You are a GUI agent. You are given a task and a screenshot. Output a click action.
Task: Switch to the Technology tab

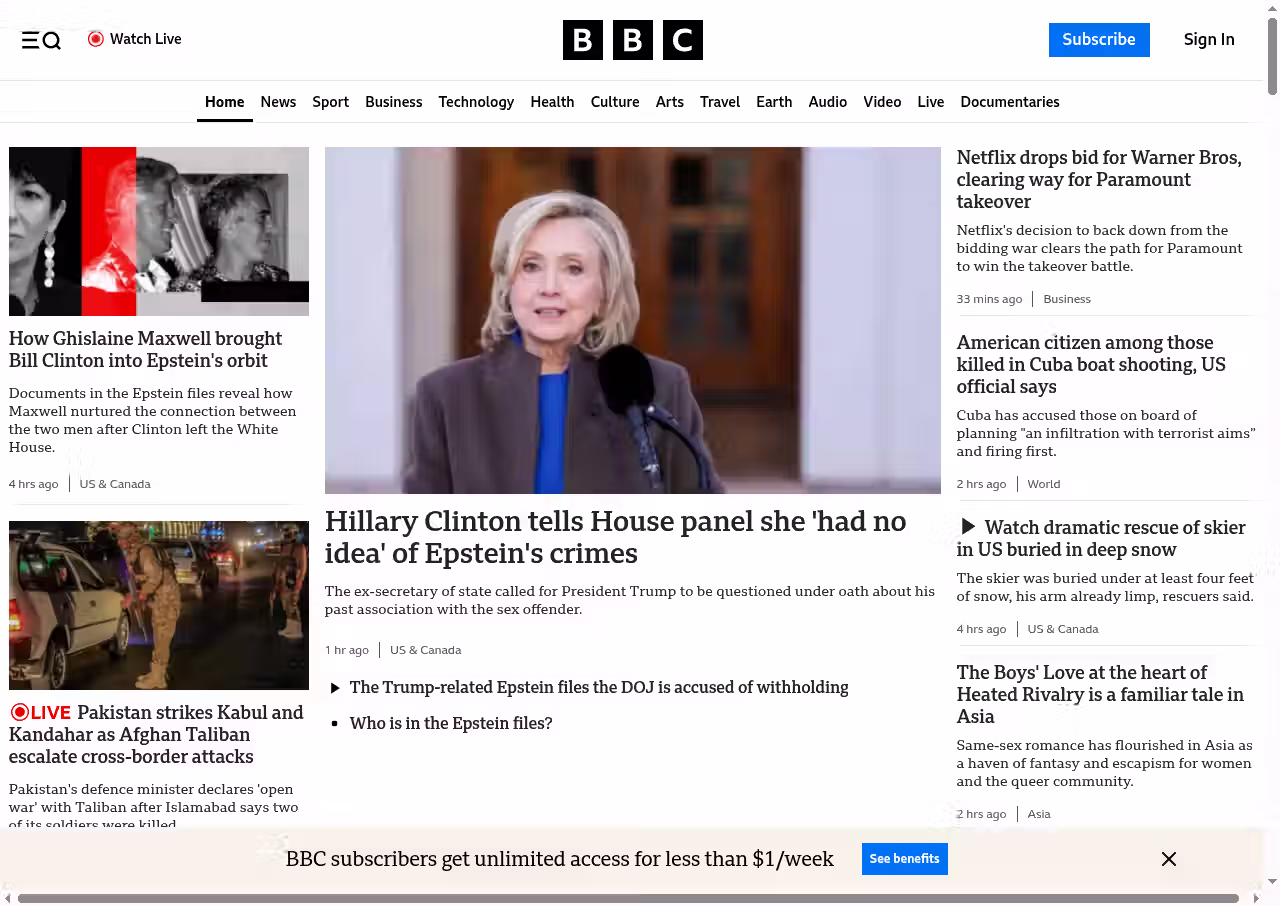476,102
